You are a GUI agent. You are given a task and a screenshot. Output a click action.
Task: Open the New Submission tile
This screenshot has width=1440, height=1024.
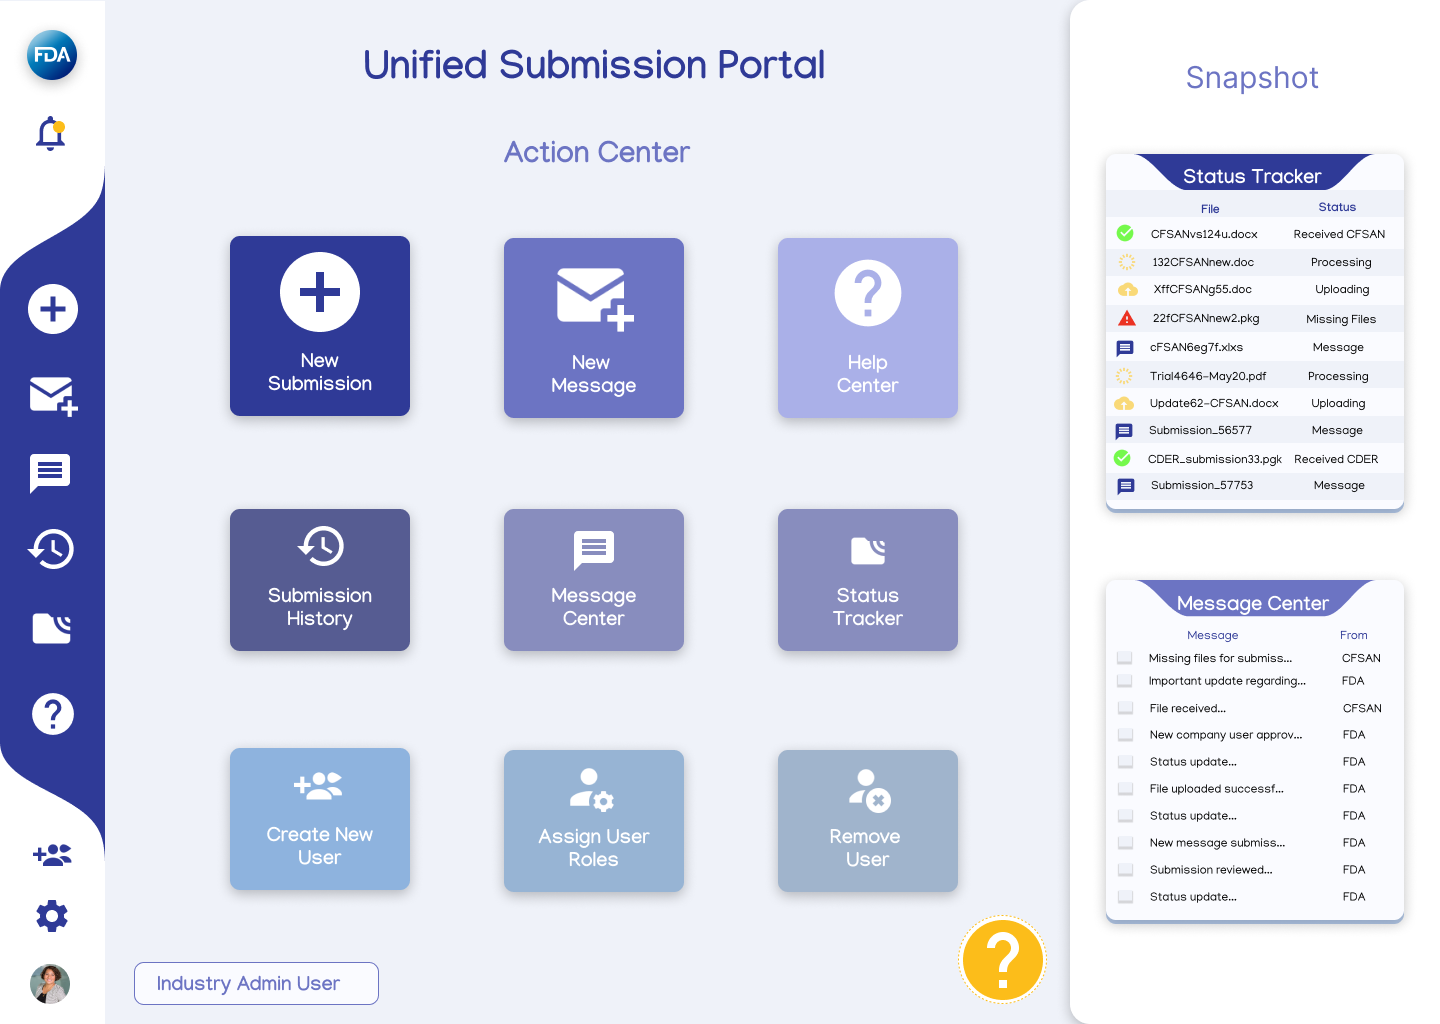coord(319,326)
